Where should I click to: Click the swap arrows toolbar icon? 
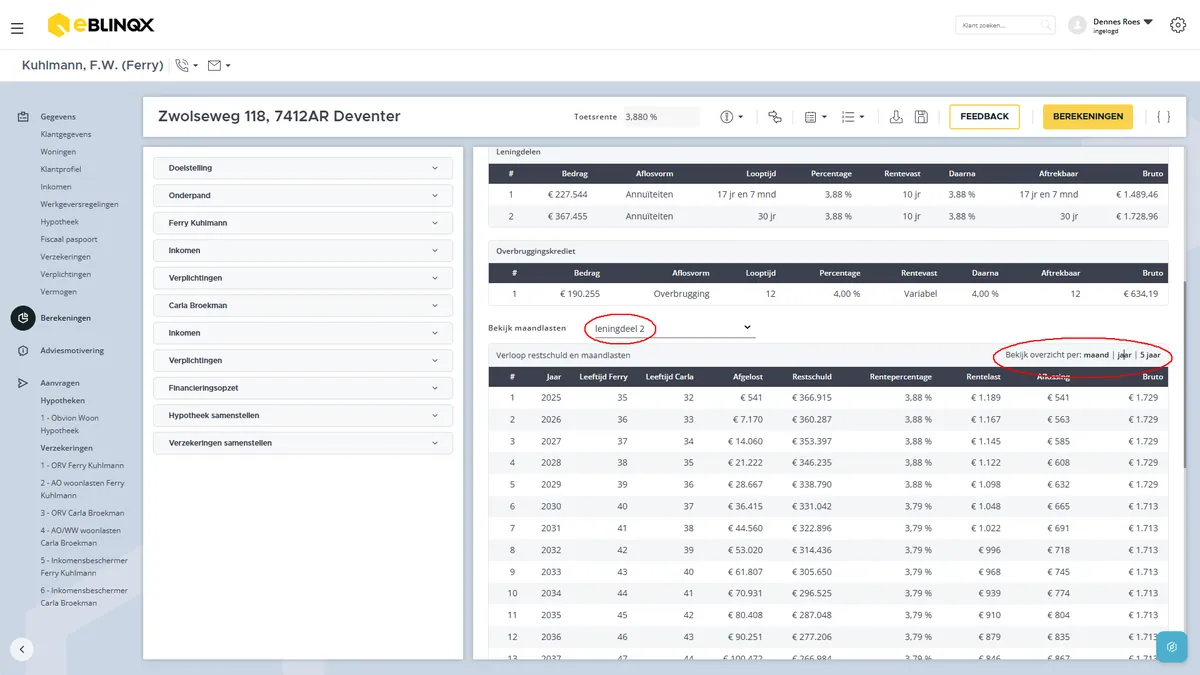click(x=775, y=117)
